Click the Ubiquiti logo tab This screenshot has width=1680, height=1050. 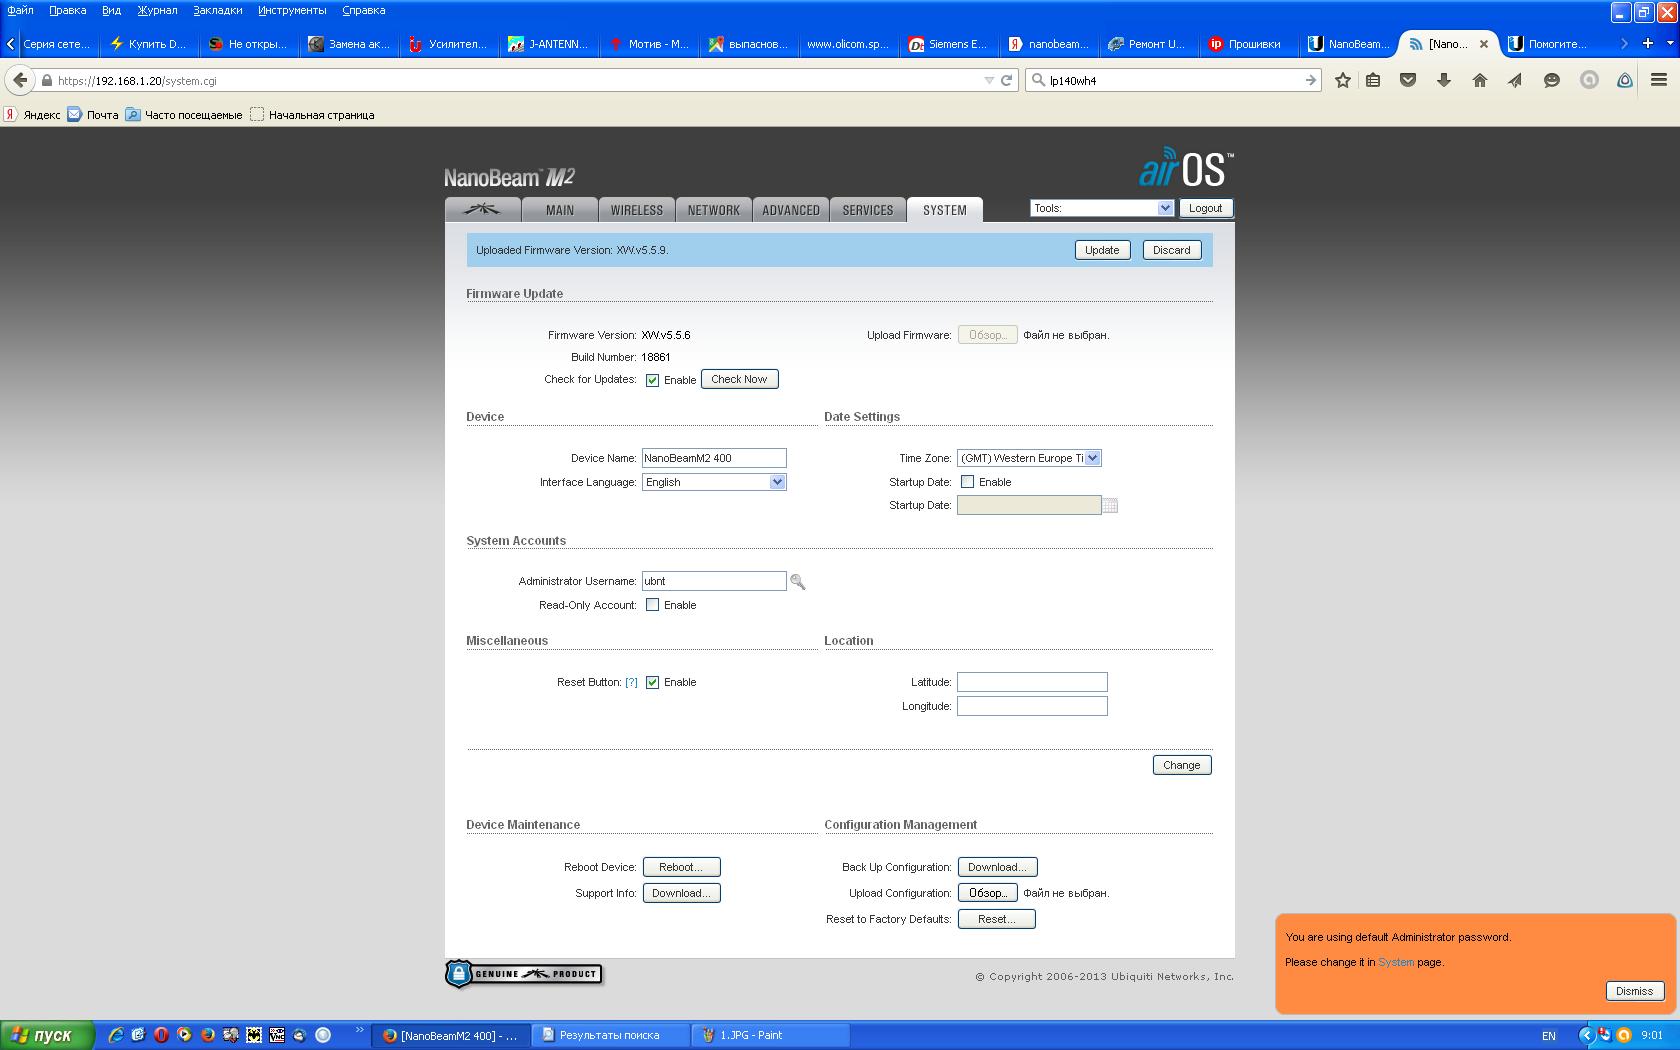tap(483, 210)
